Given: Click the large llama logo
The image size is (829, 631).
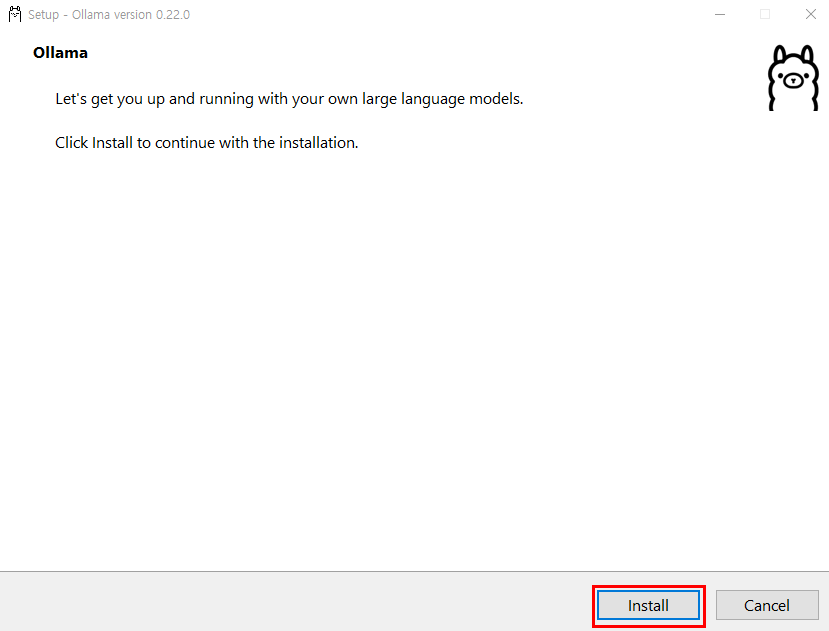Looking at the screenshot, I should 793,78.
